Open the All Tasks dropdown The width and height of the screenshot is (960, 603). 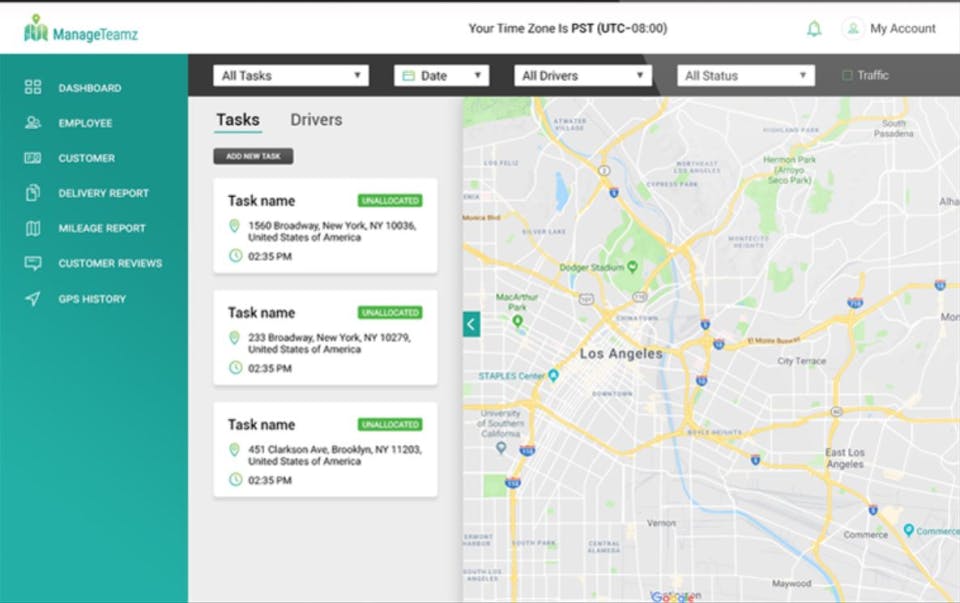coord(291,76)
